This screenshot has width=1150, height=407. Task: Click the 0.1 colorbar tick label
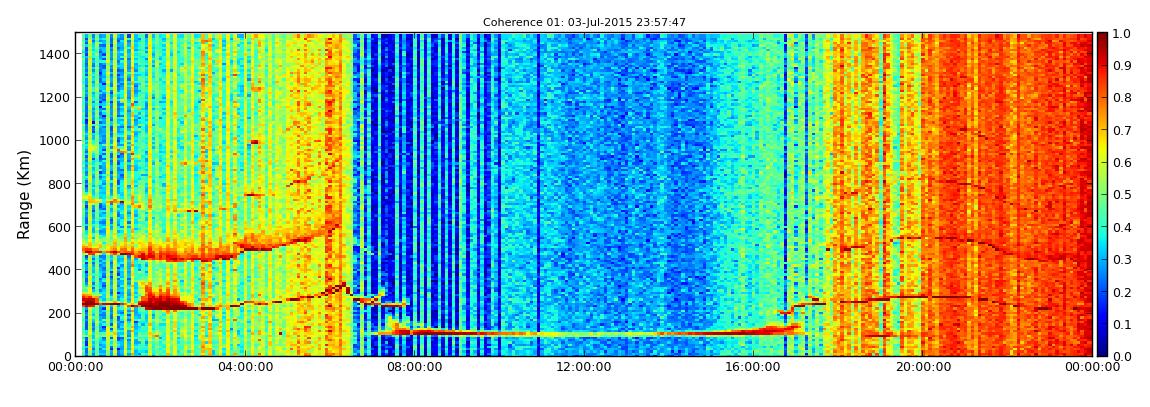[x=1121, y=324]
